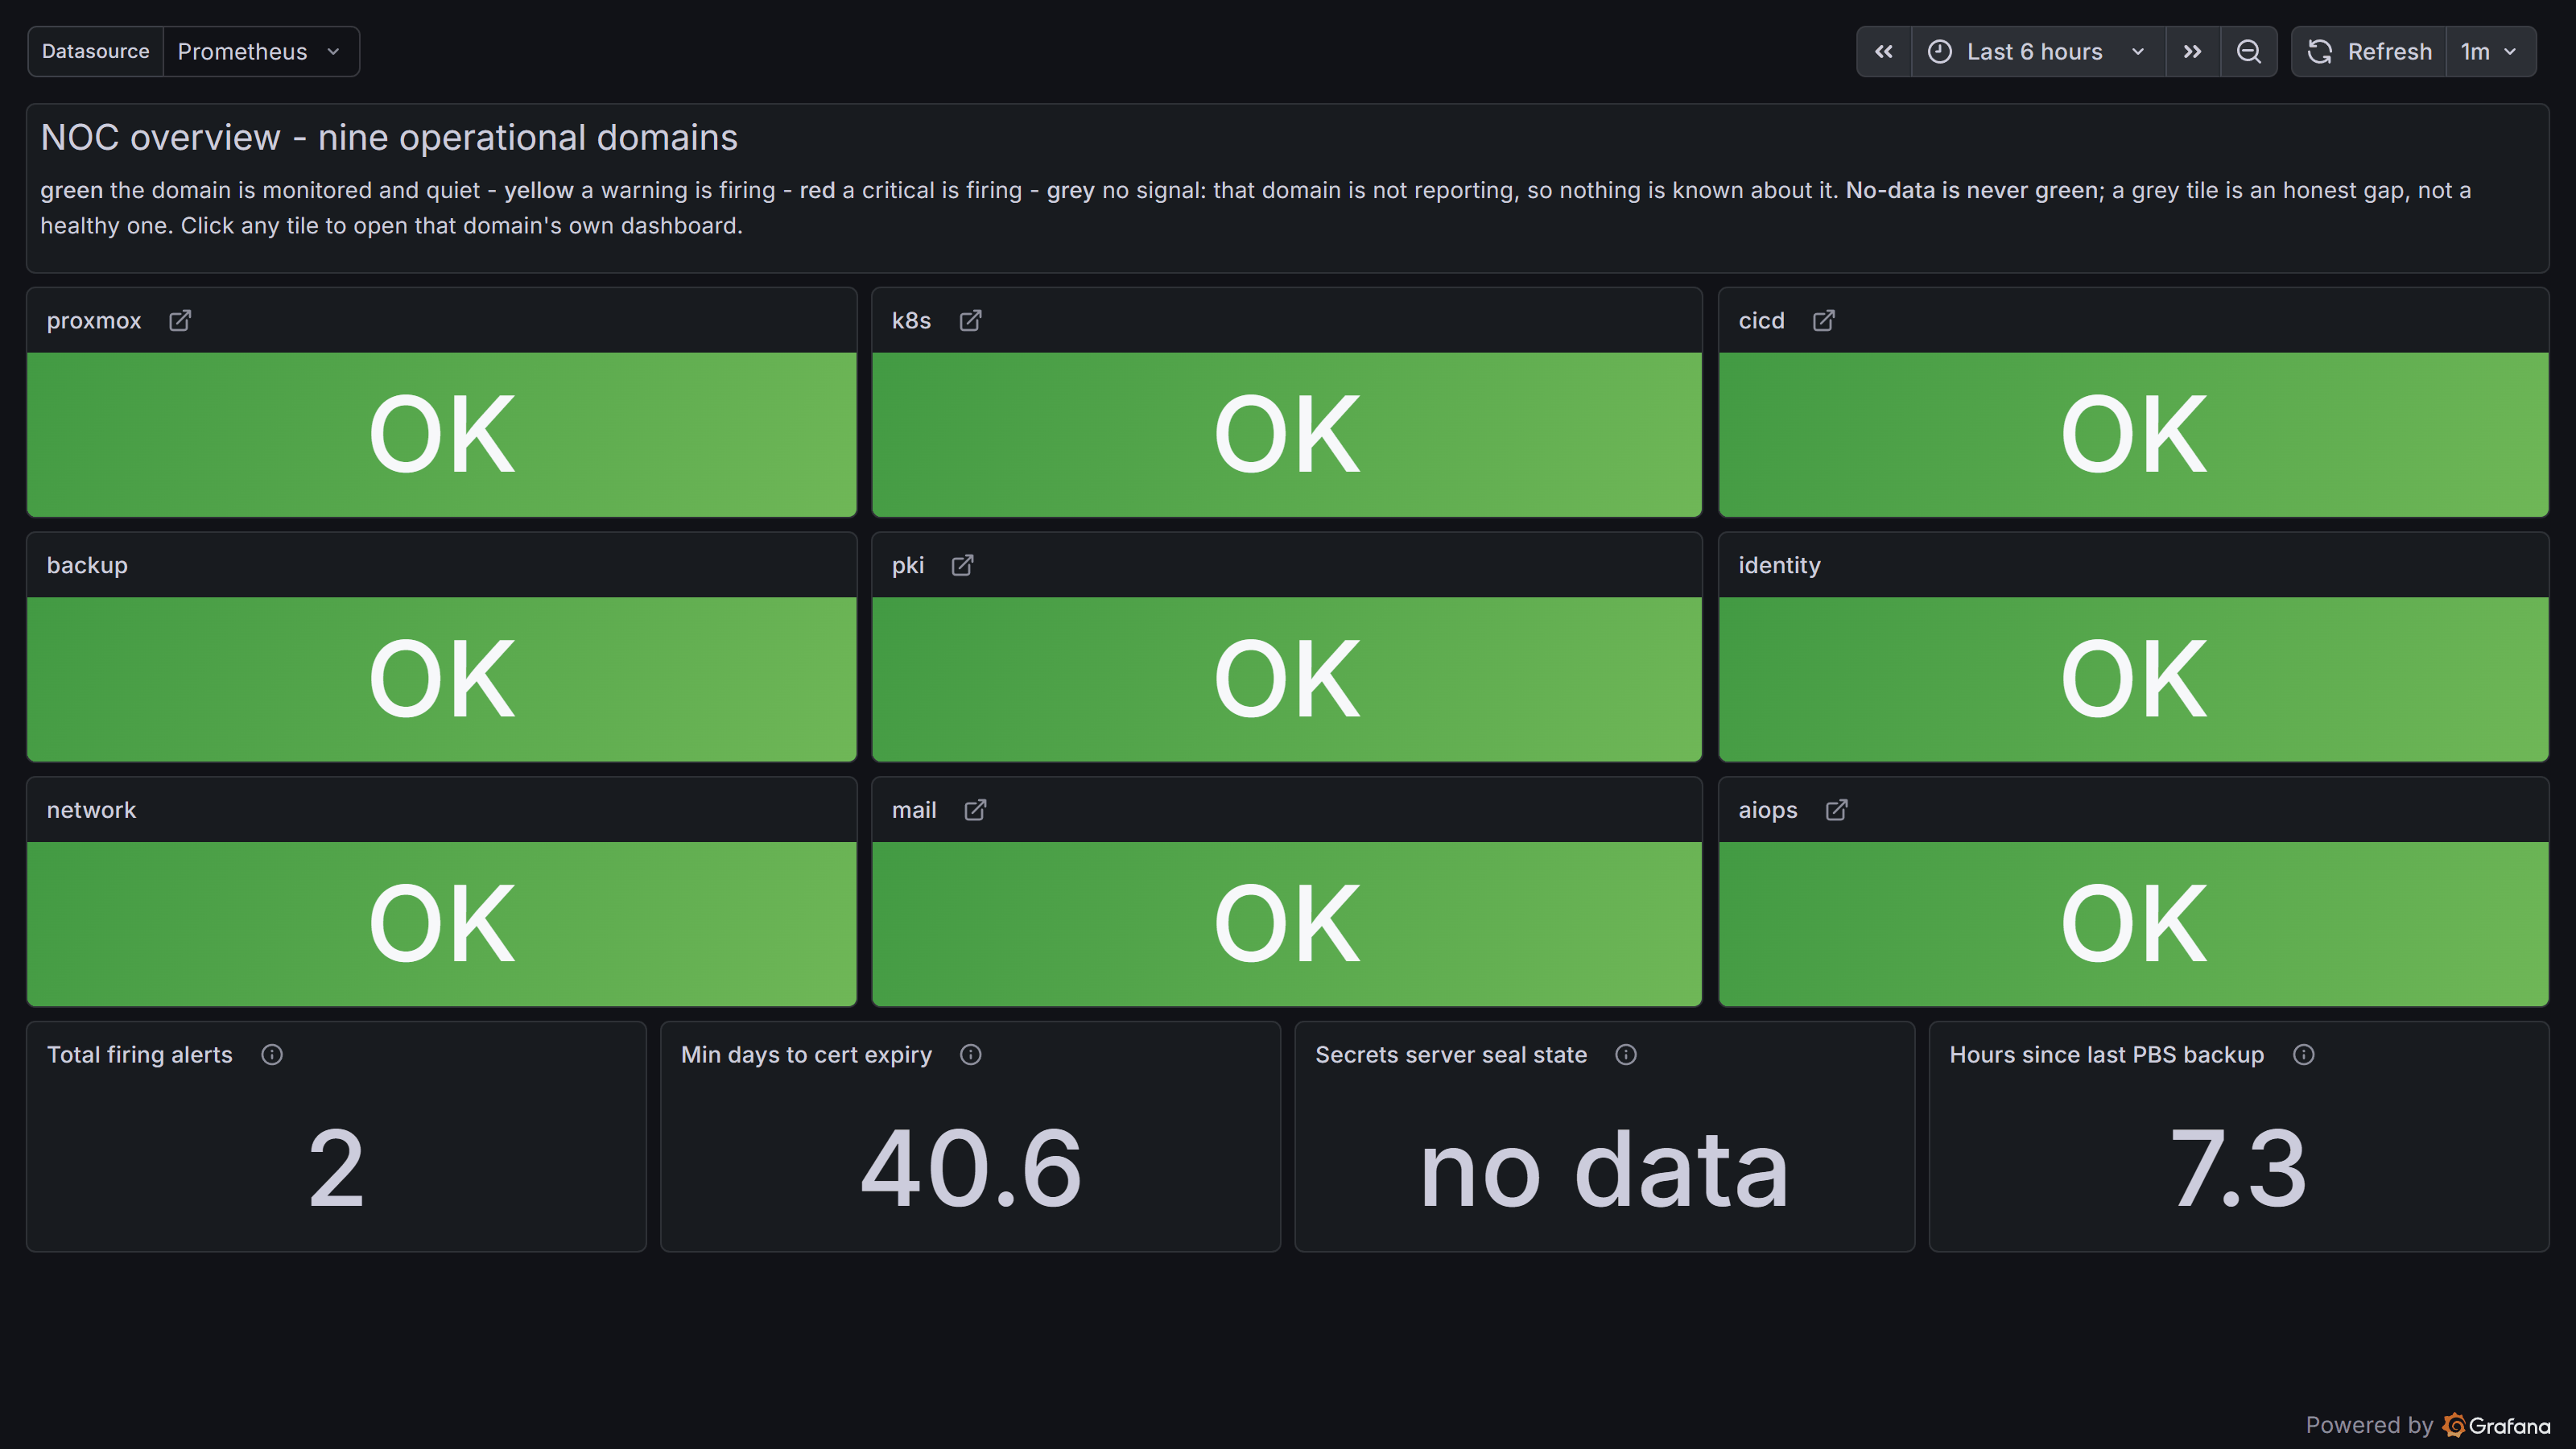The height and width of the screenshot is (1449, 2576).
Task: Open the Last 6 hours time picker
Action: pyautogui.click(x=2038, y=52)
